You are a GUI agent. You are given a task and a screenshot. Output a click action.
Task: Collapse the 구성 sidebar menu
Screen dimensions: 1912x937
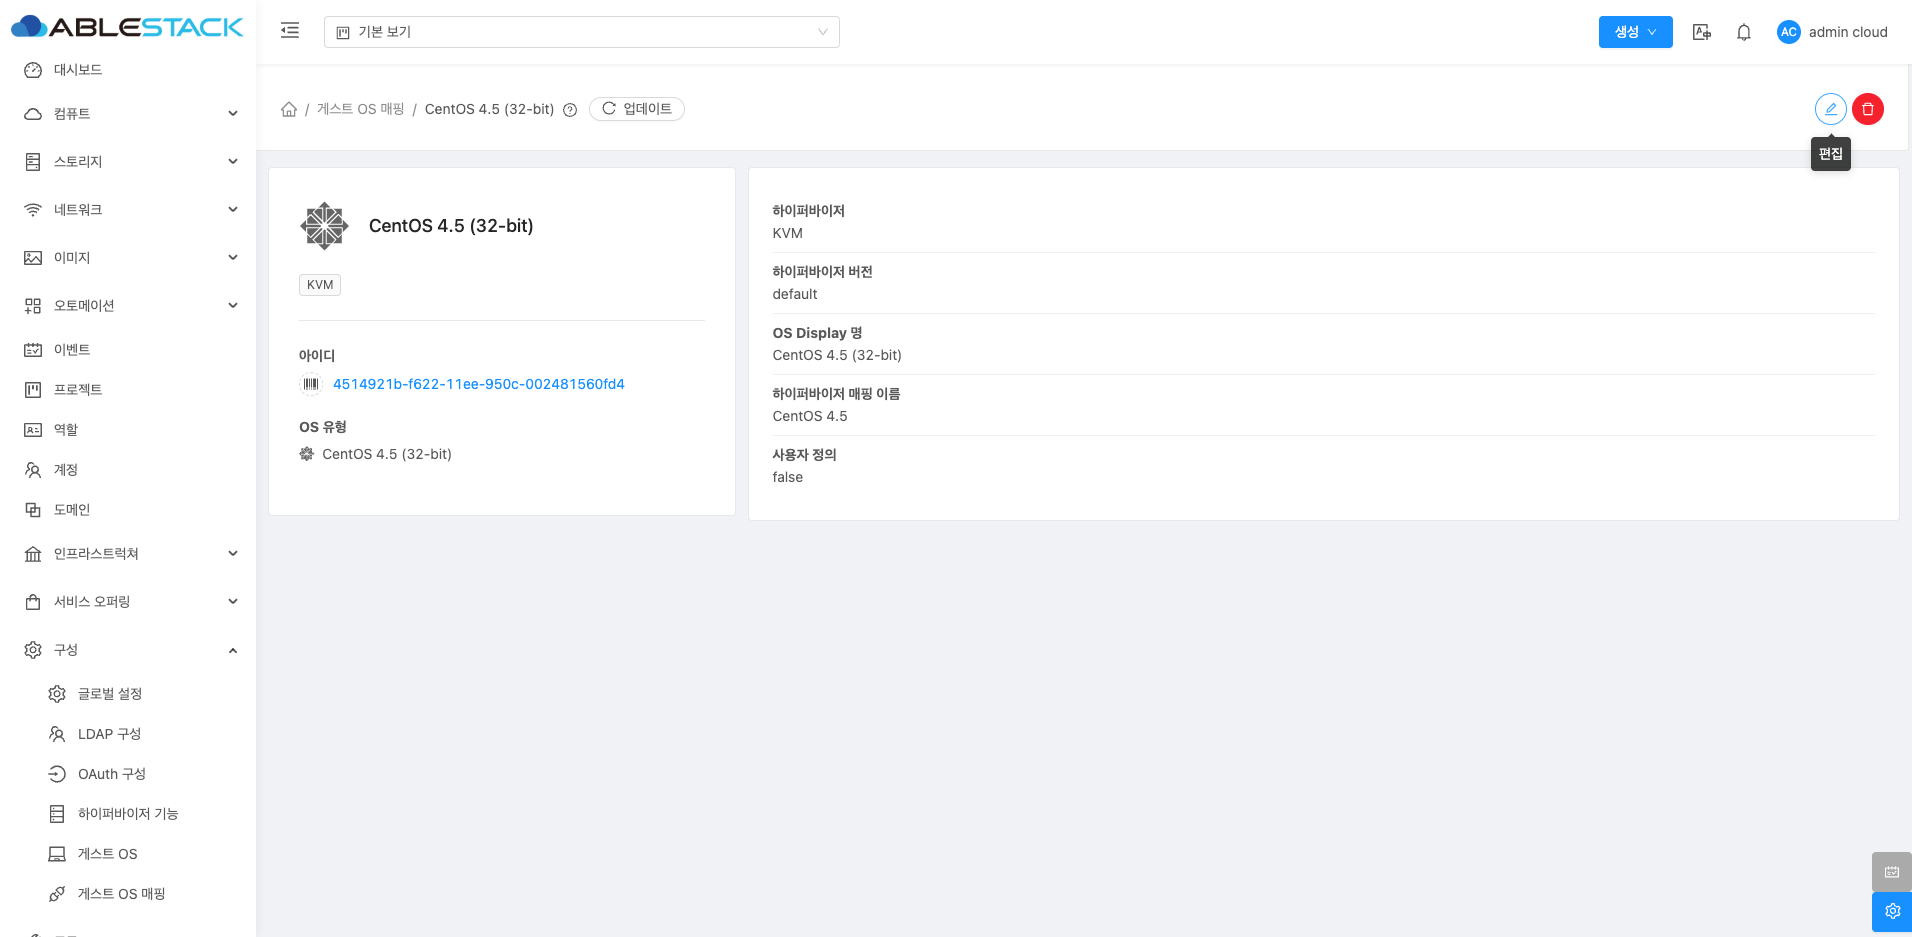[x=128, y=650]
